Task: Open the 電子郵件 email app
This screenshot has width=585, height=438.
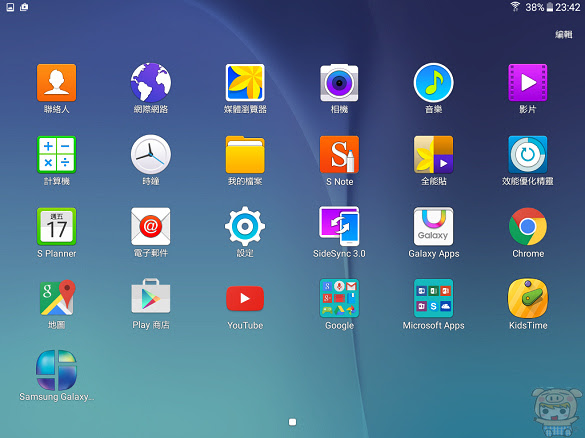Action: point(151,226)
